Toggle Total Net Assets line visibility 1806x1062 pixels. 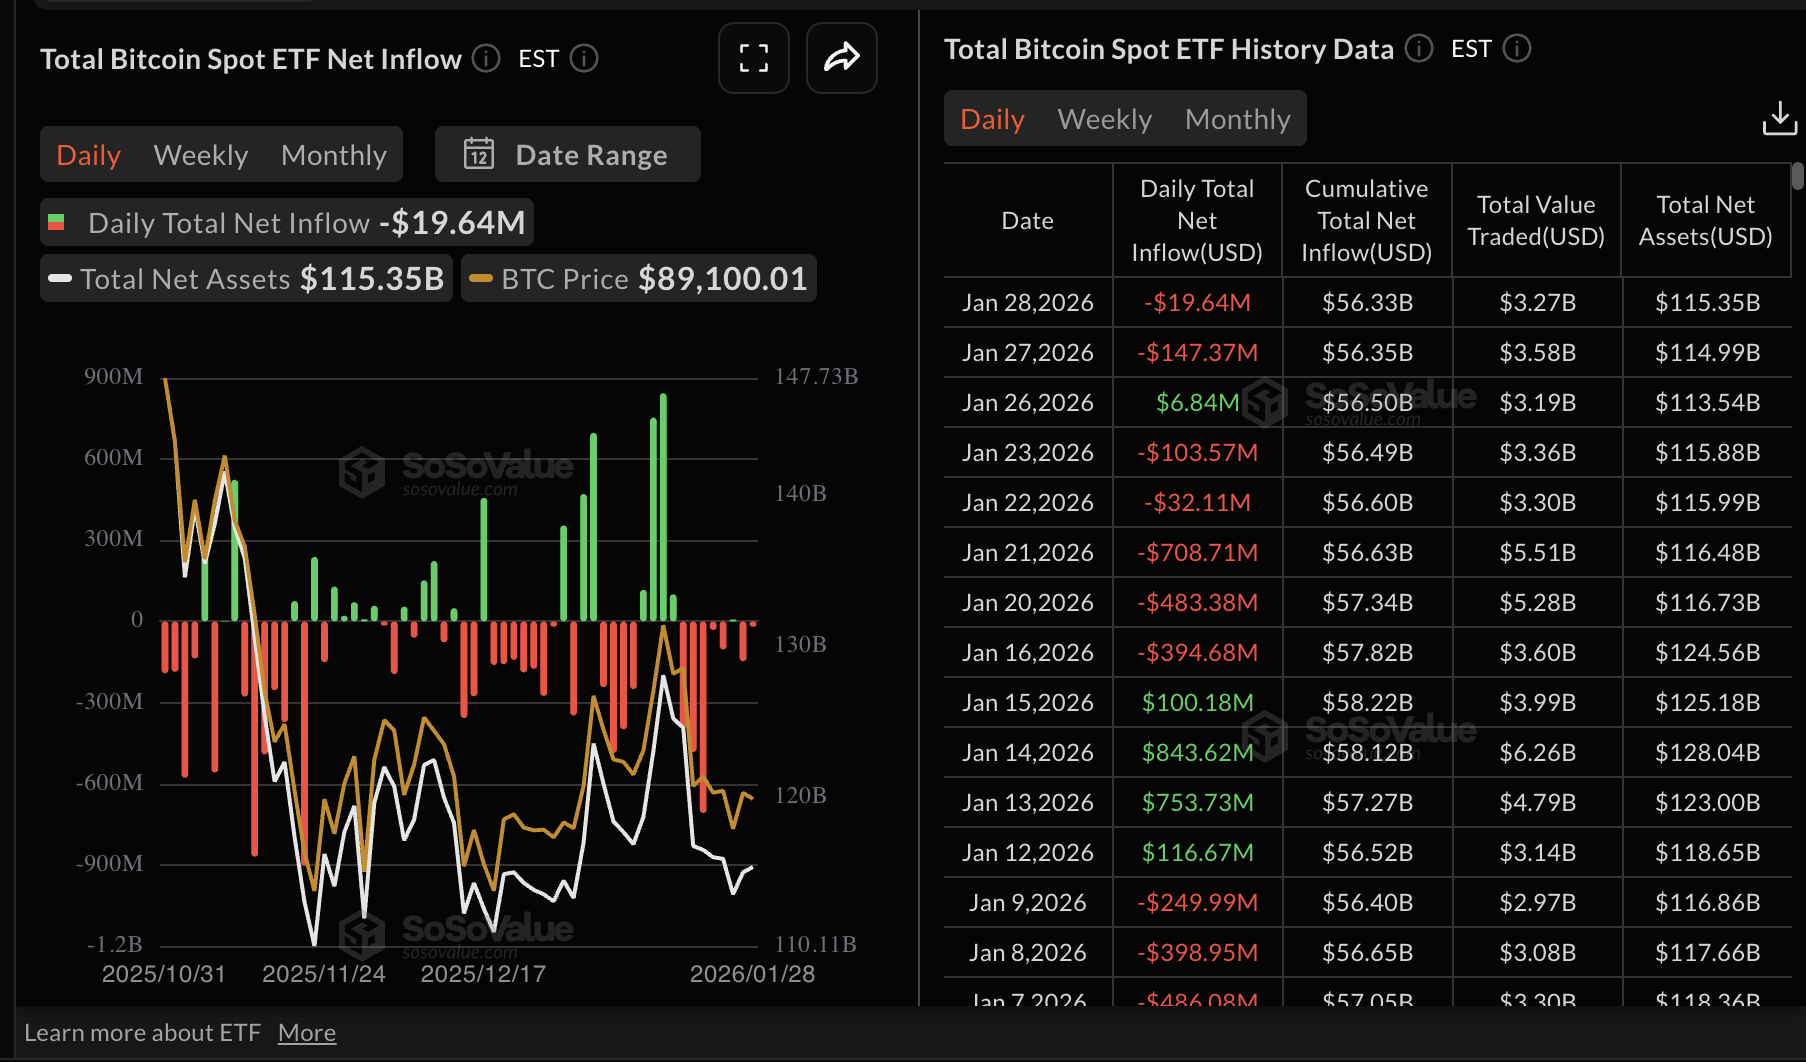(247, 278)
